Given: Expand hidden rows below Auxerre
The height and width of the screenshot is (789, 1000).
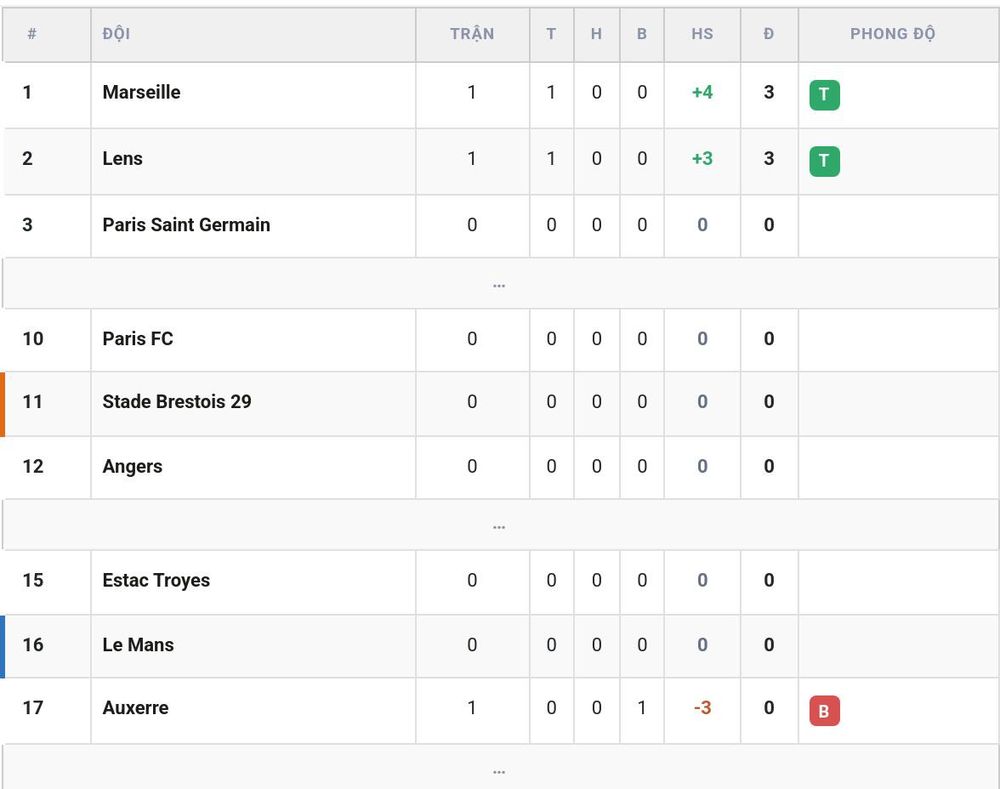Looking at the screenshot, I should (499, 769).
